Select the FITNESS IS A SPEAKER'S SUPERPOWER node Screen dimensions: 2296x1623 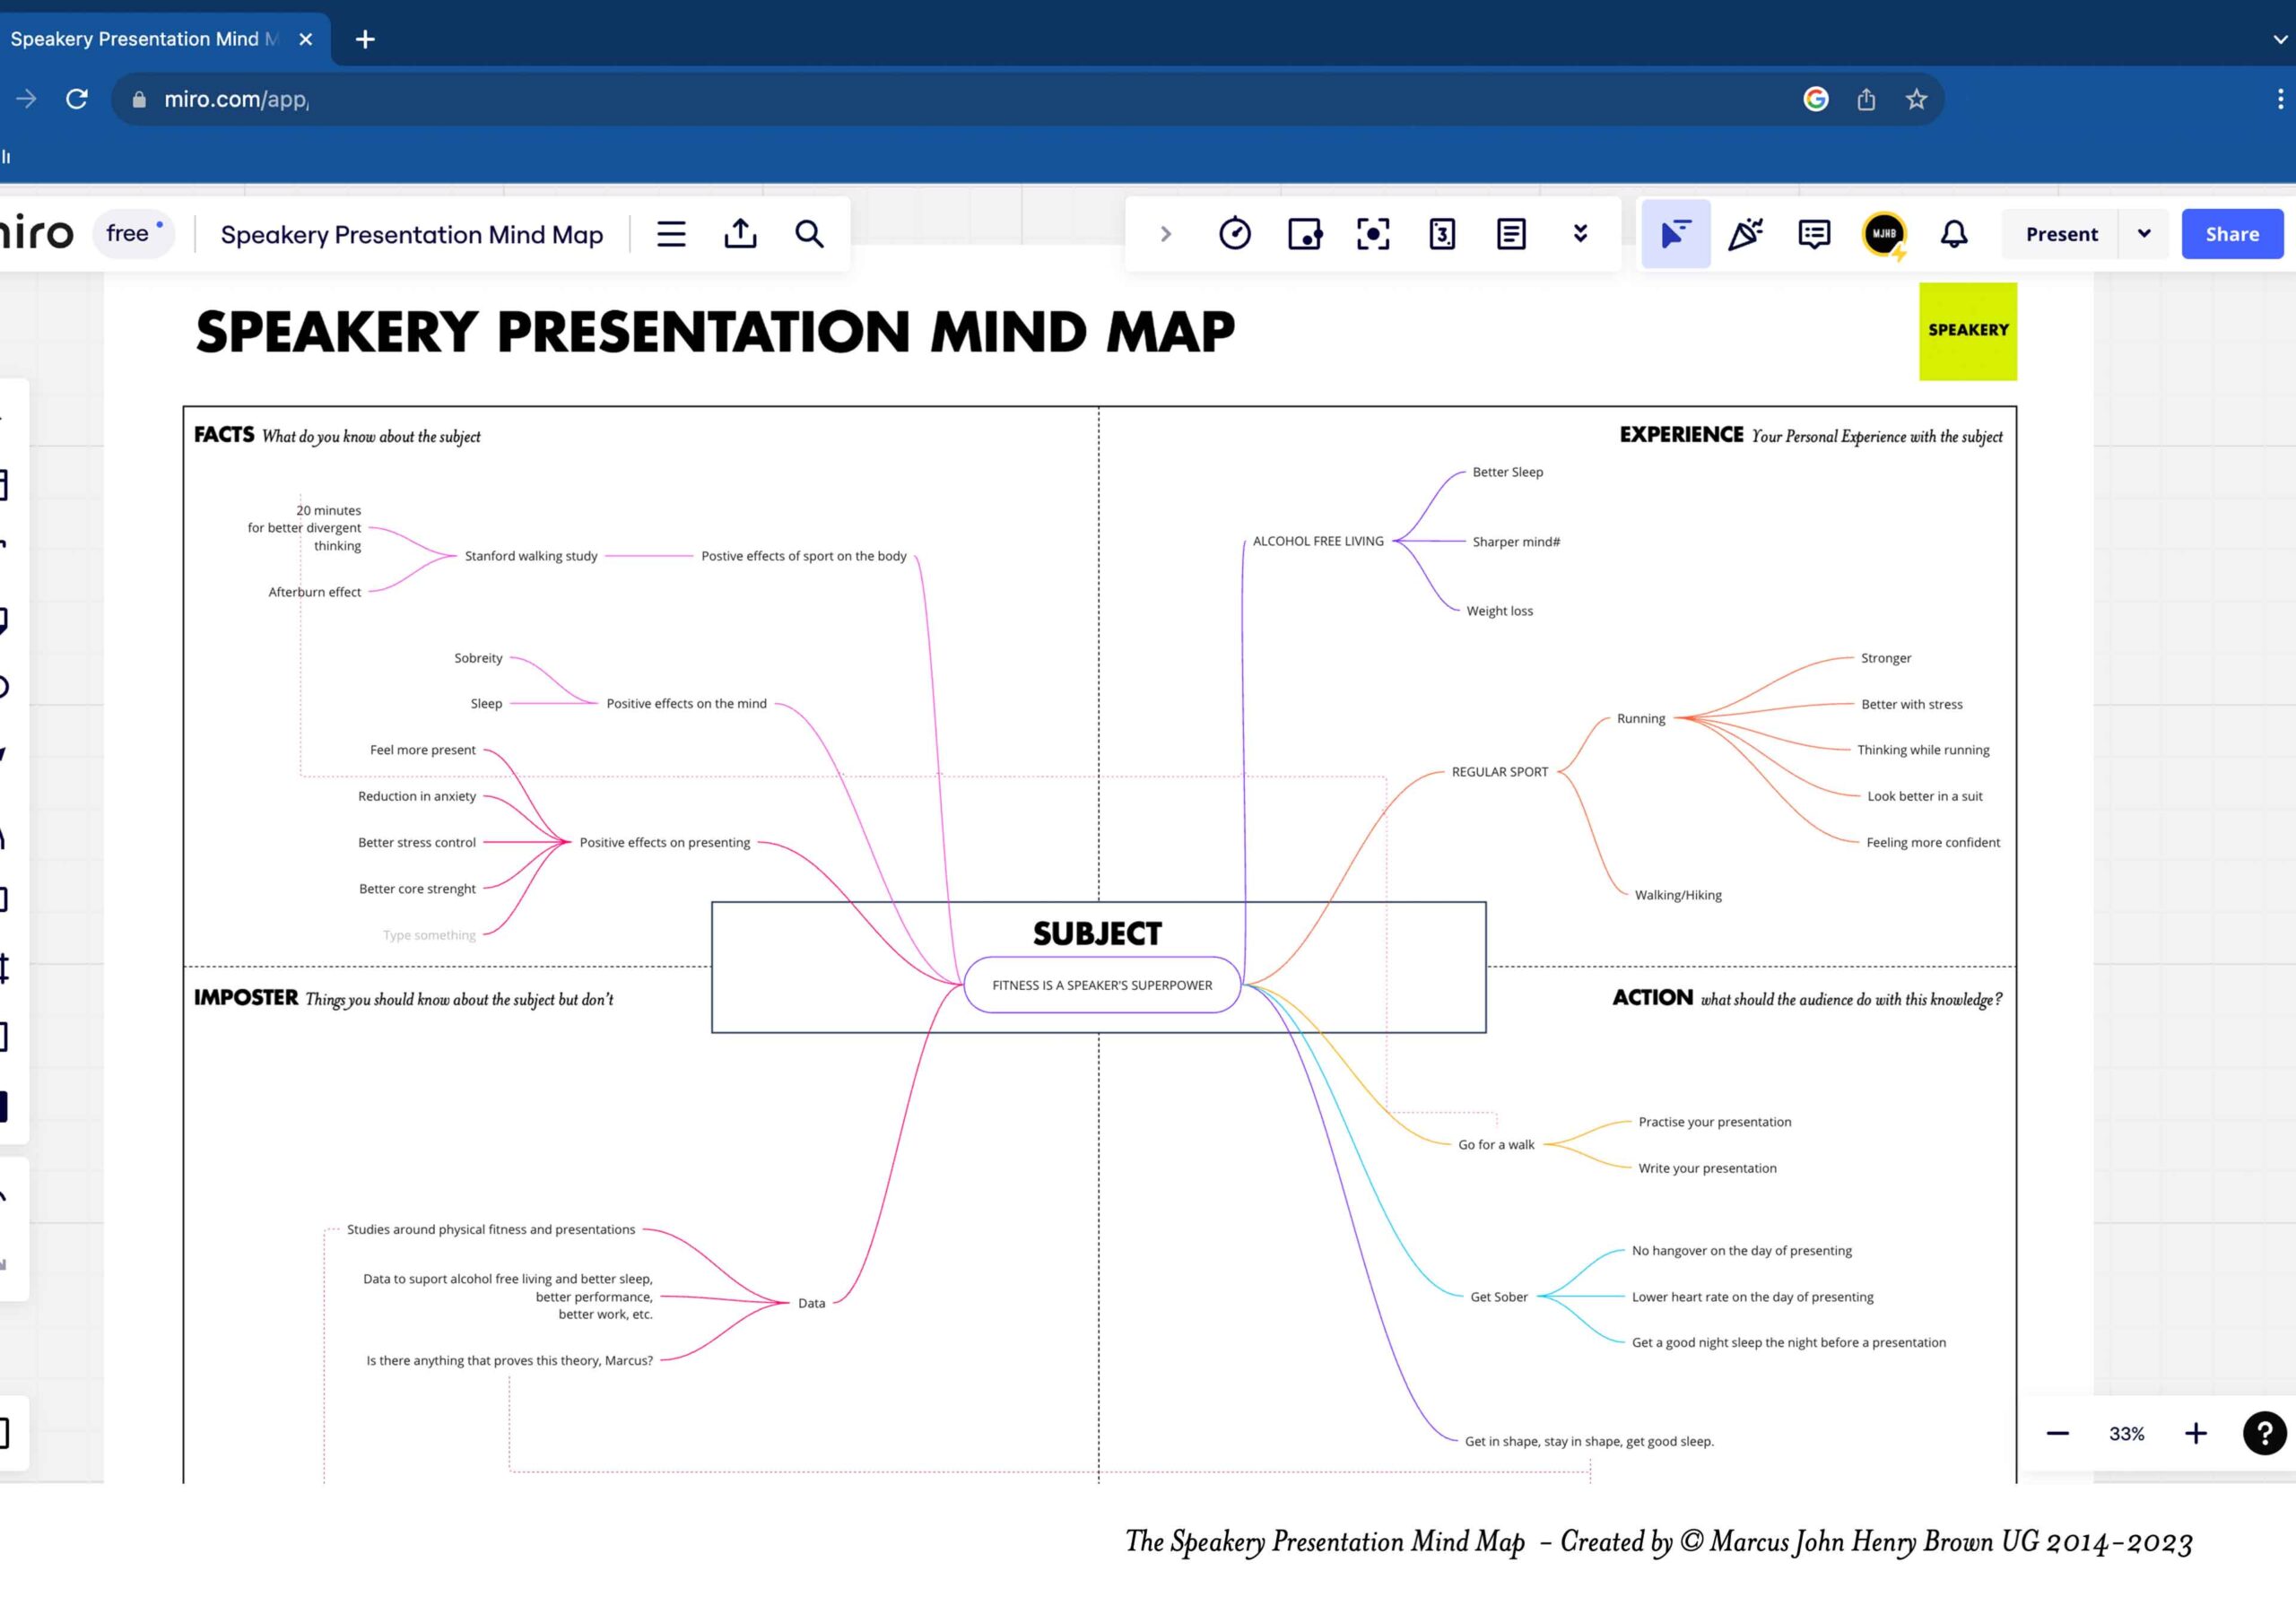pyautogui.click(x=1102, y=985)
